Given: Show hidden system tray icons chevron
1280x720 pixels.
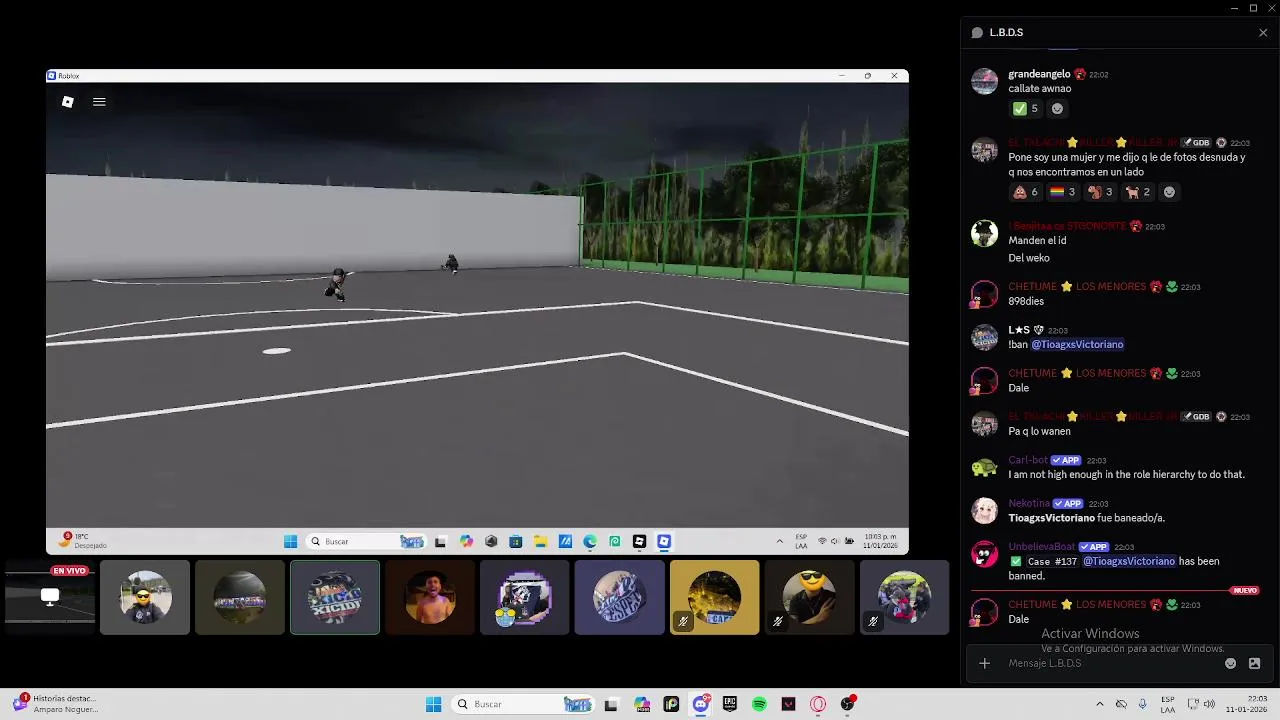Looking at the screenshot, I should point(1100,704).
